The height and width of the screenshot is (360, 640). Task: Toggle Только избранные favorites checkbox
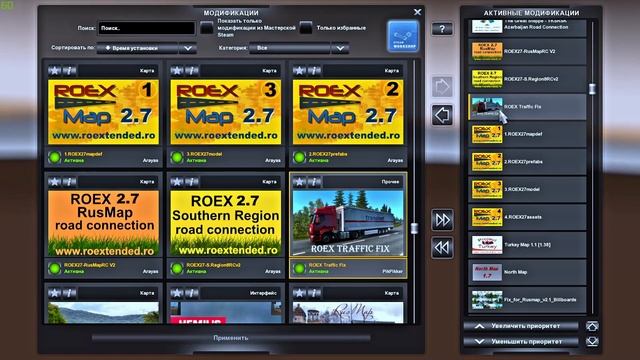click(x=306, y=28)
